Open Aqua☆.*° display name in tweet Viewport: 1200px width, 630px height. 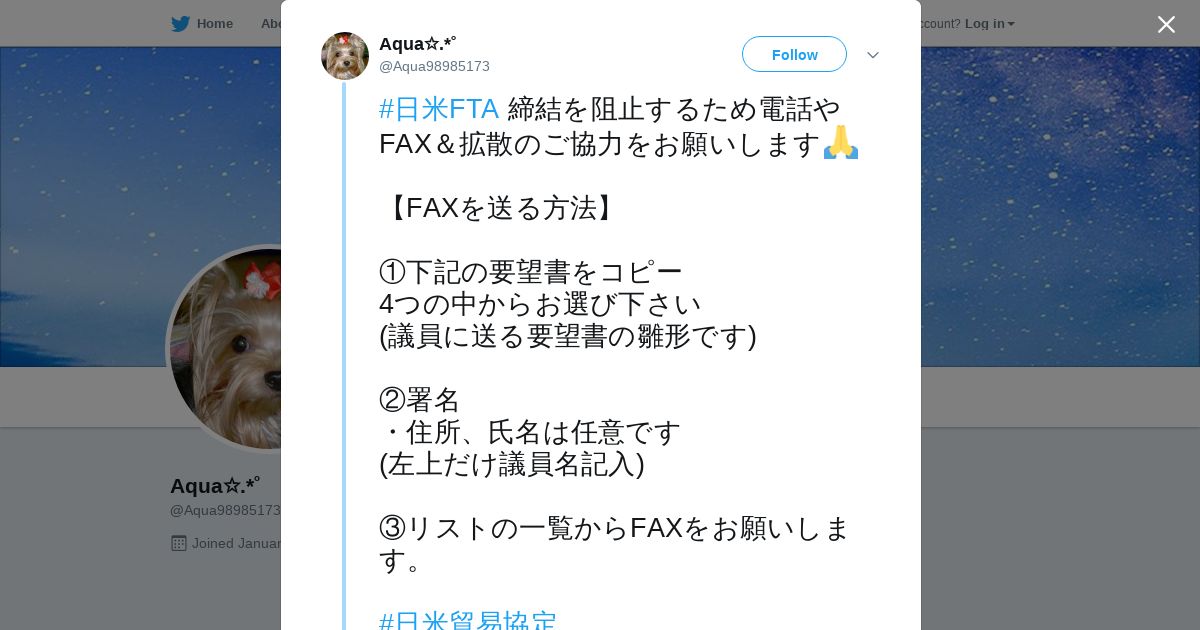point(418,43)
